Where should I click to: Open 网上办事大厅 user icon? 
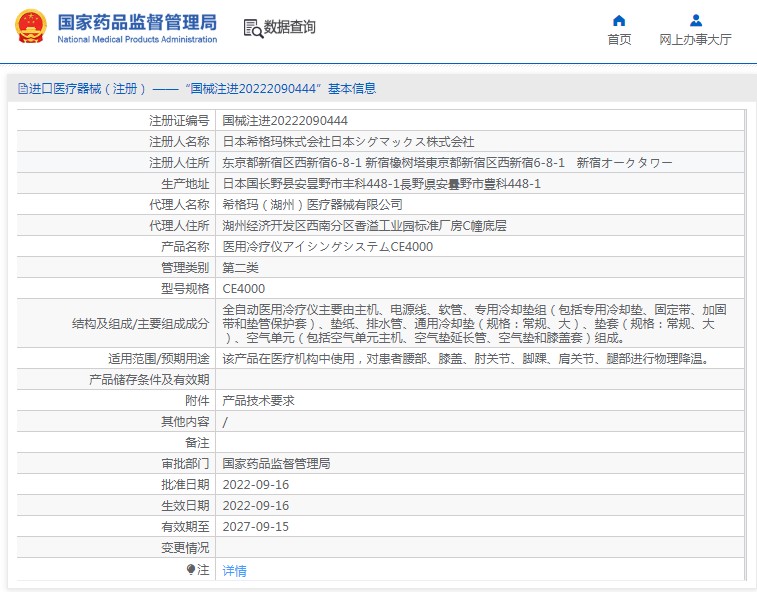pyautogui.click(x=696, y=20)
